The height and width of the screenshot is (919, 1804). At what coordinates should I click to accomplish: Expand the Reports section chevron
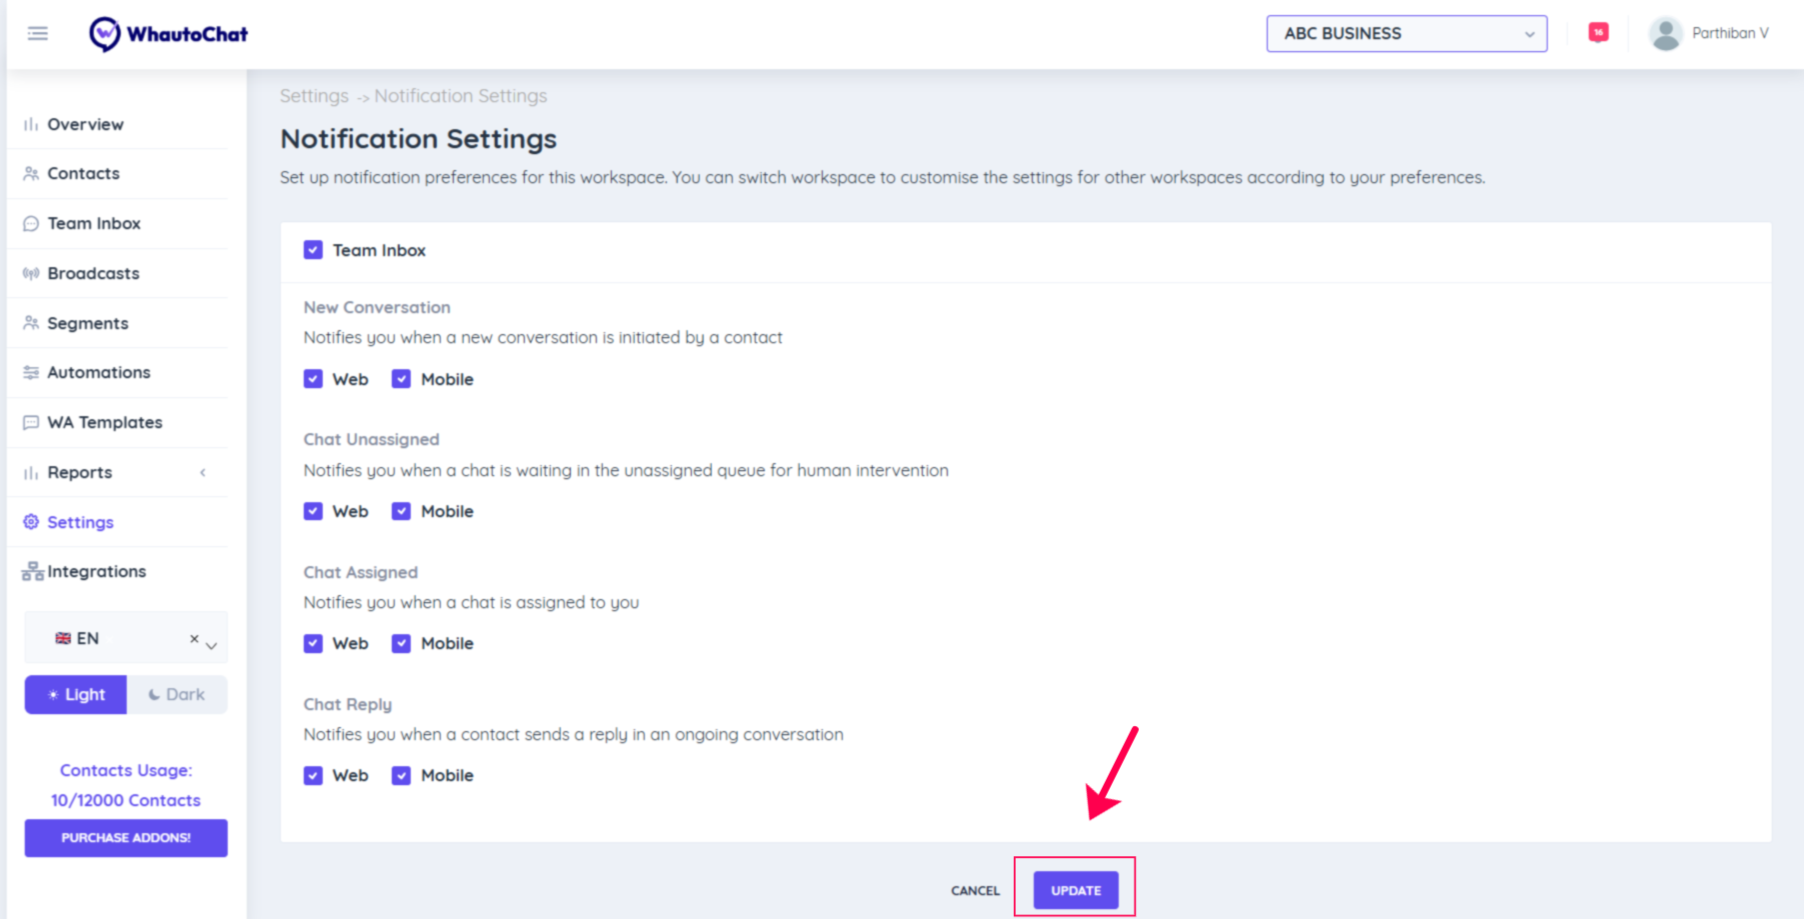pos(203,472)
